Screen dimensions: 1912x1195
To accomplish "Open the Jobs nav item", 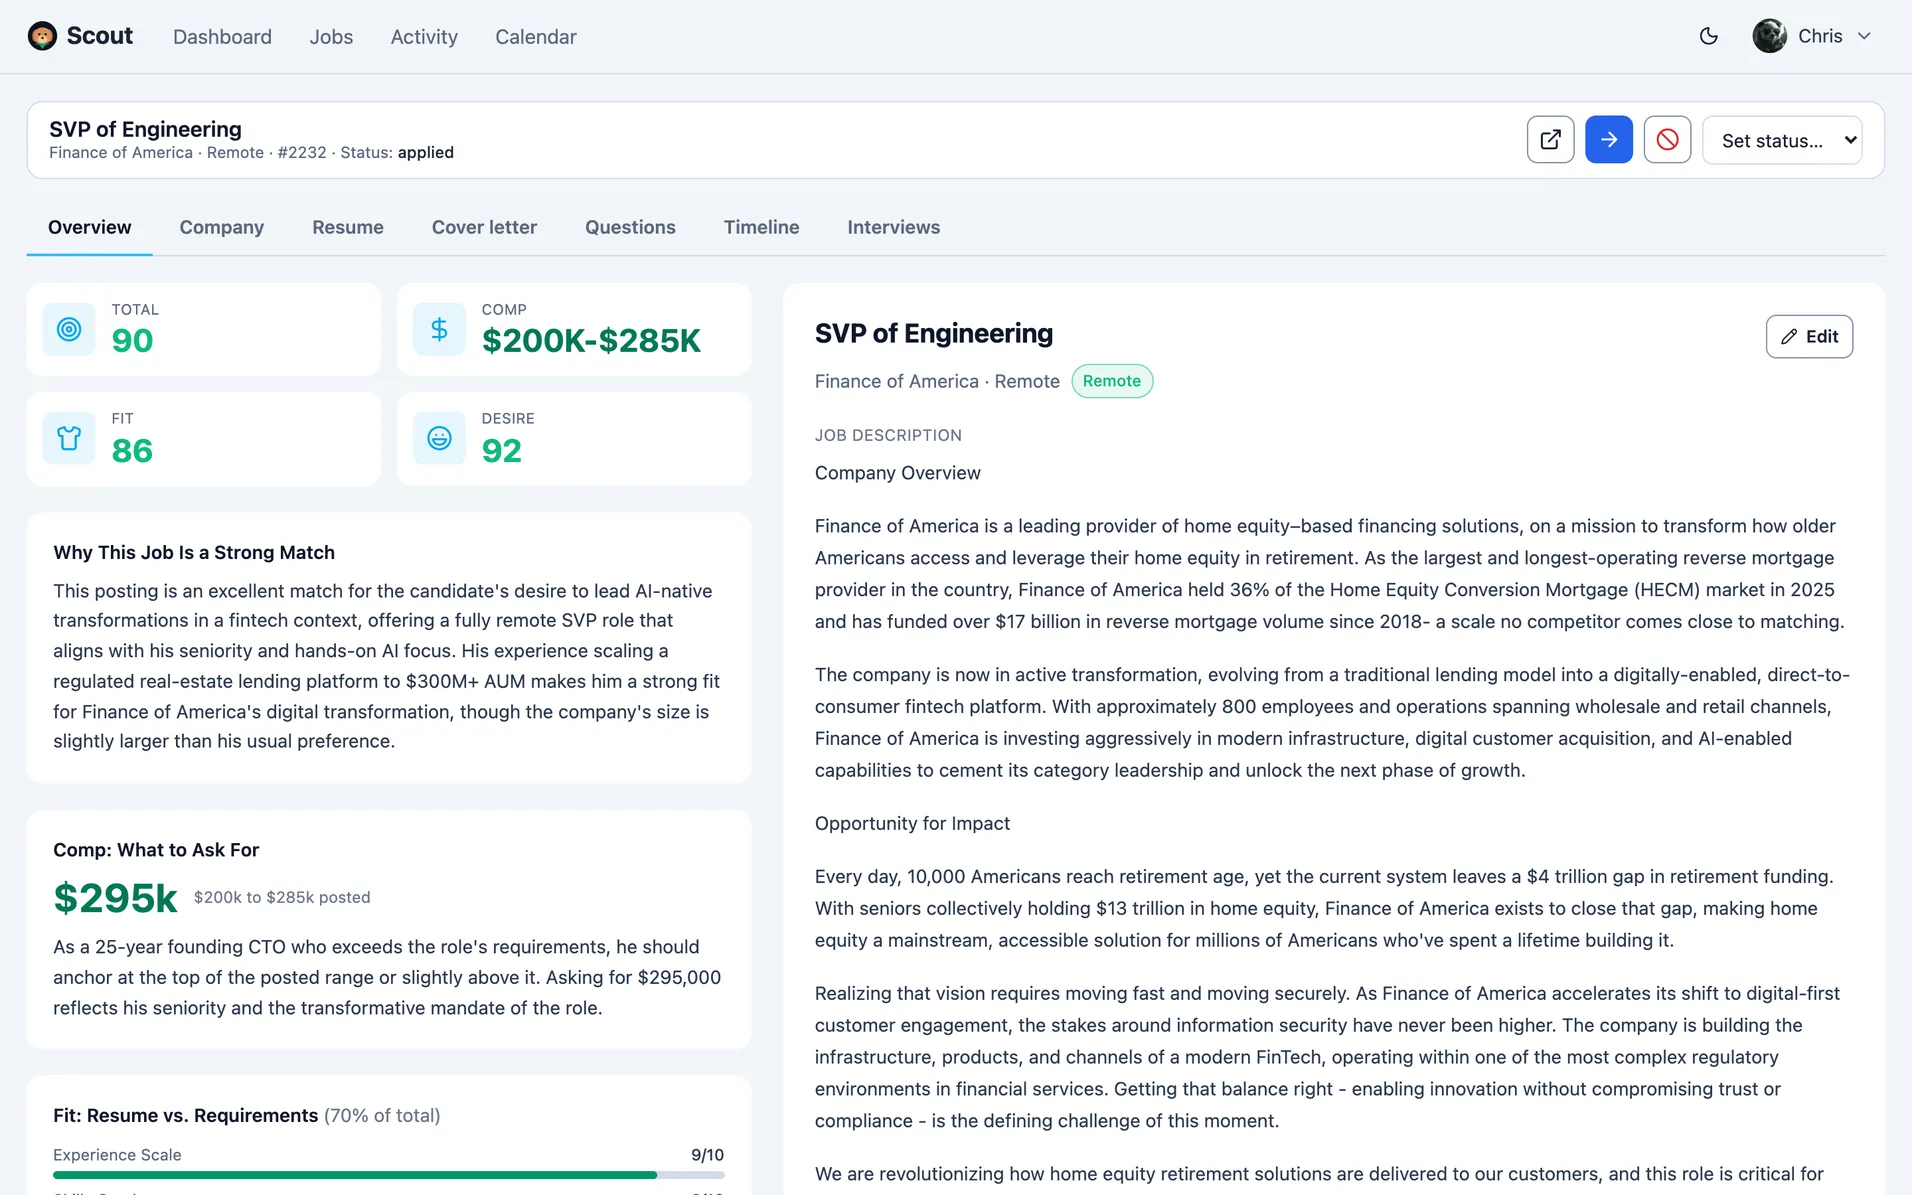I will tap(331, 37).
